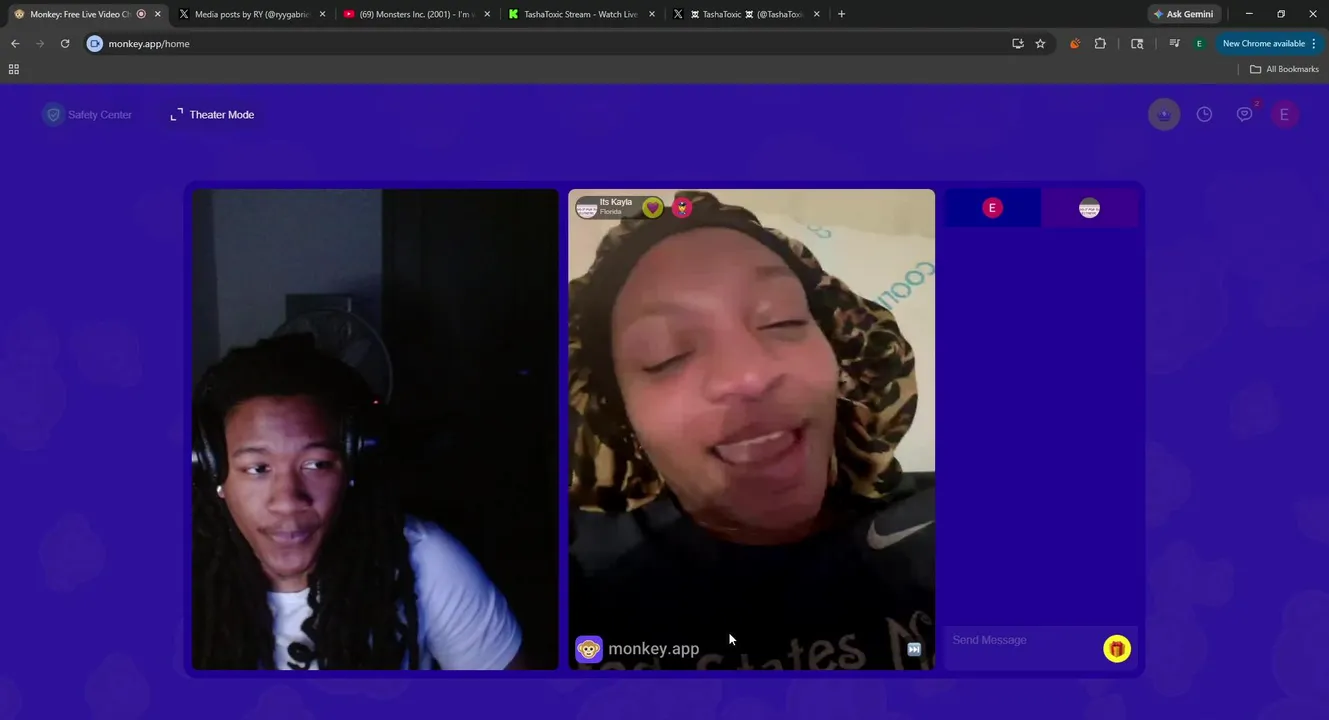Click the Ask Gemini button

[x=1184, y=14]
